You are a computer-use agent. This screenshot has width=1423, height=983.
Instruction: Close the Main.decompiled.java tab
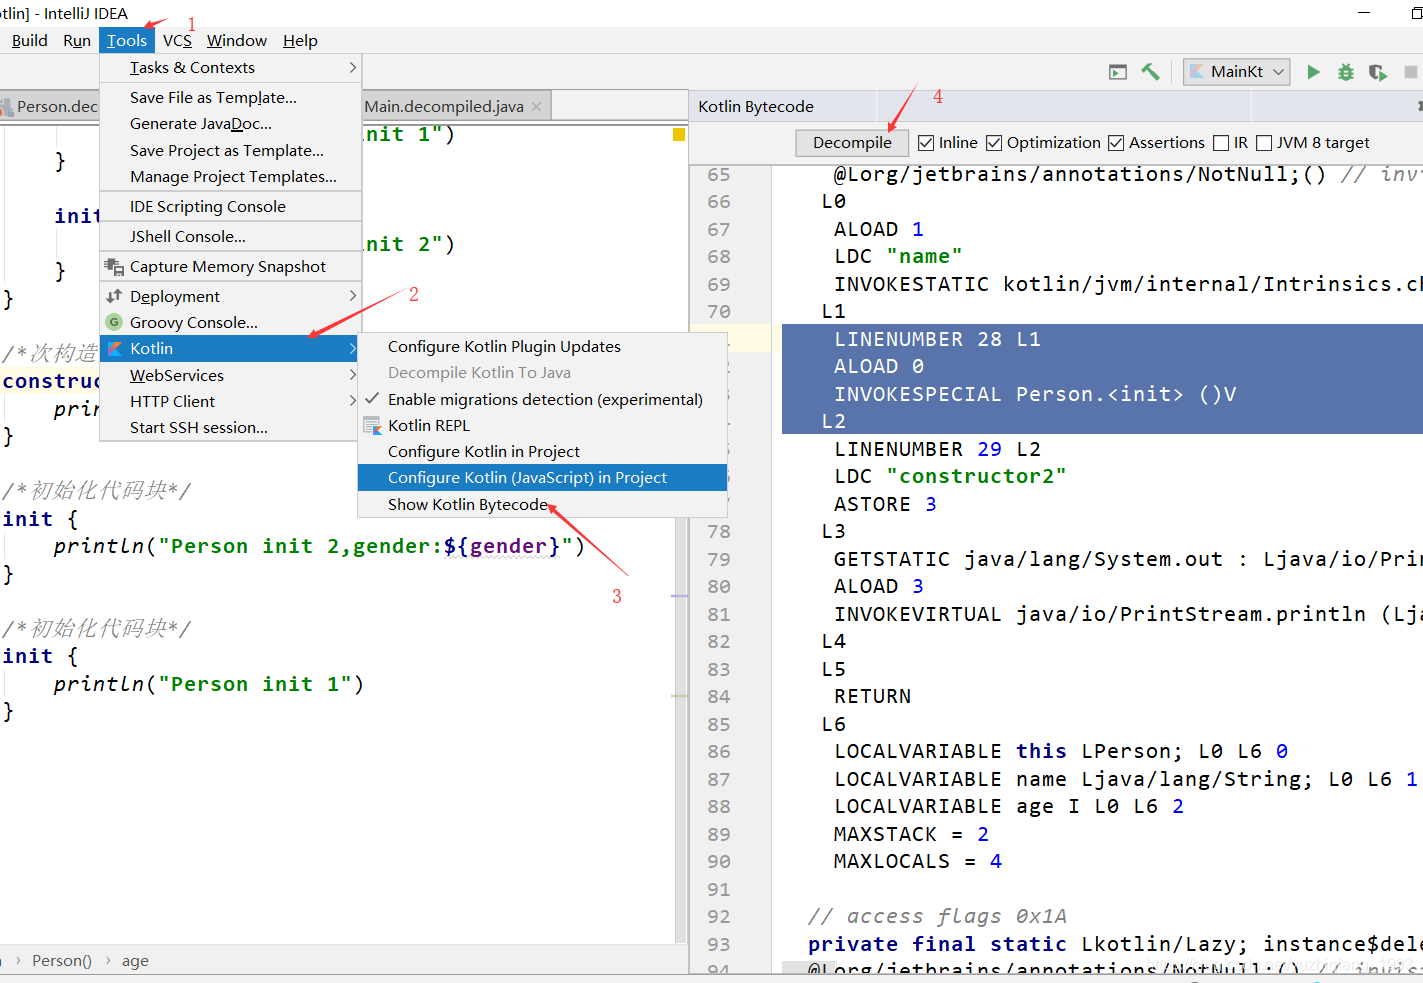(537, 107)
